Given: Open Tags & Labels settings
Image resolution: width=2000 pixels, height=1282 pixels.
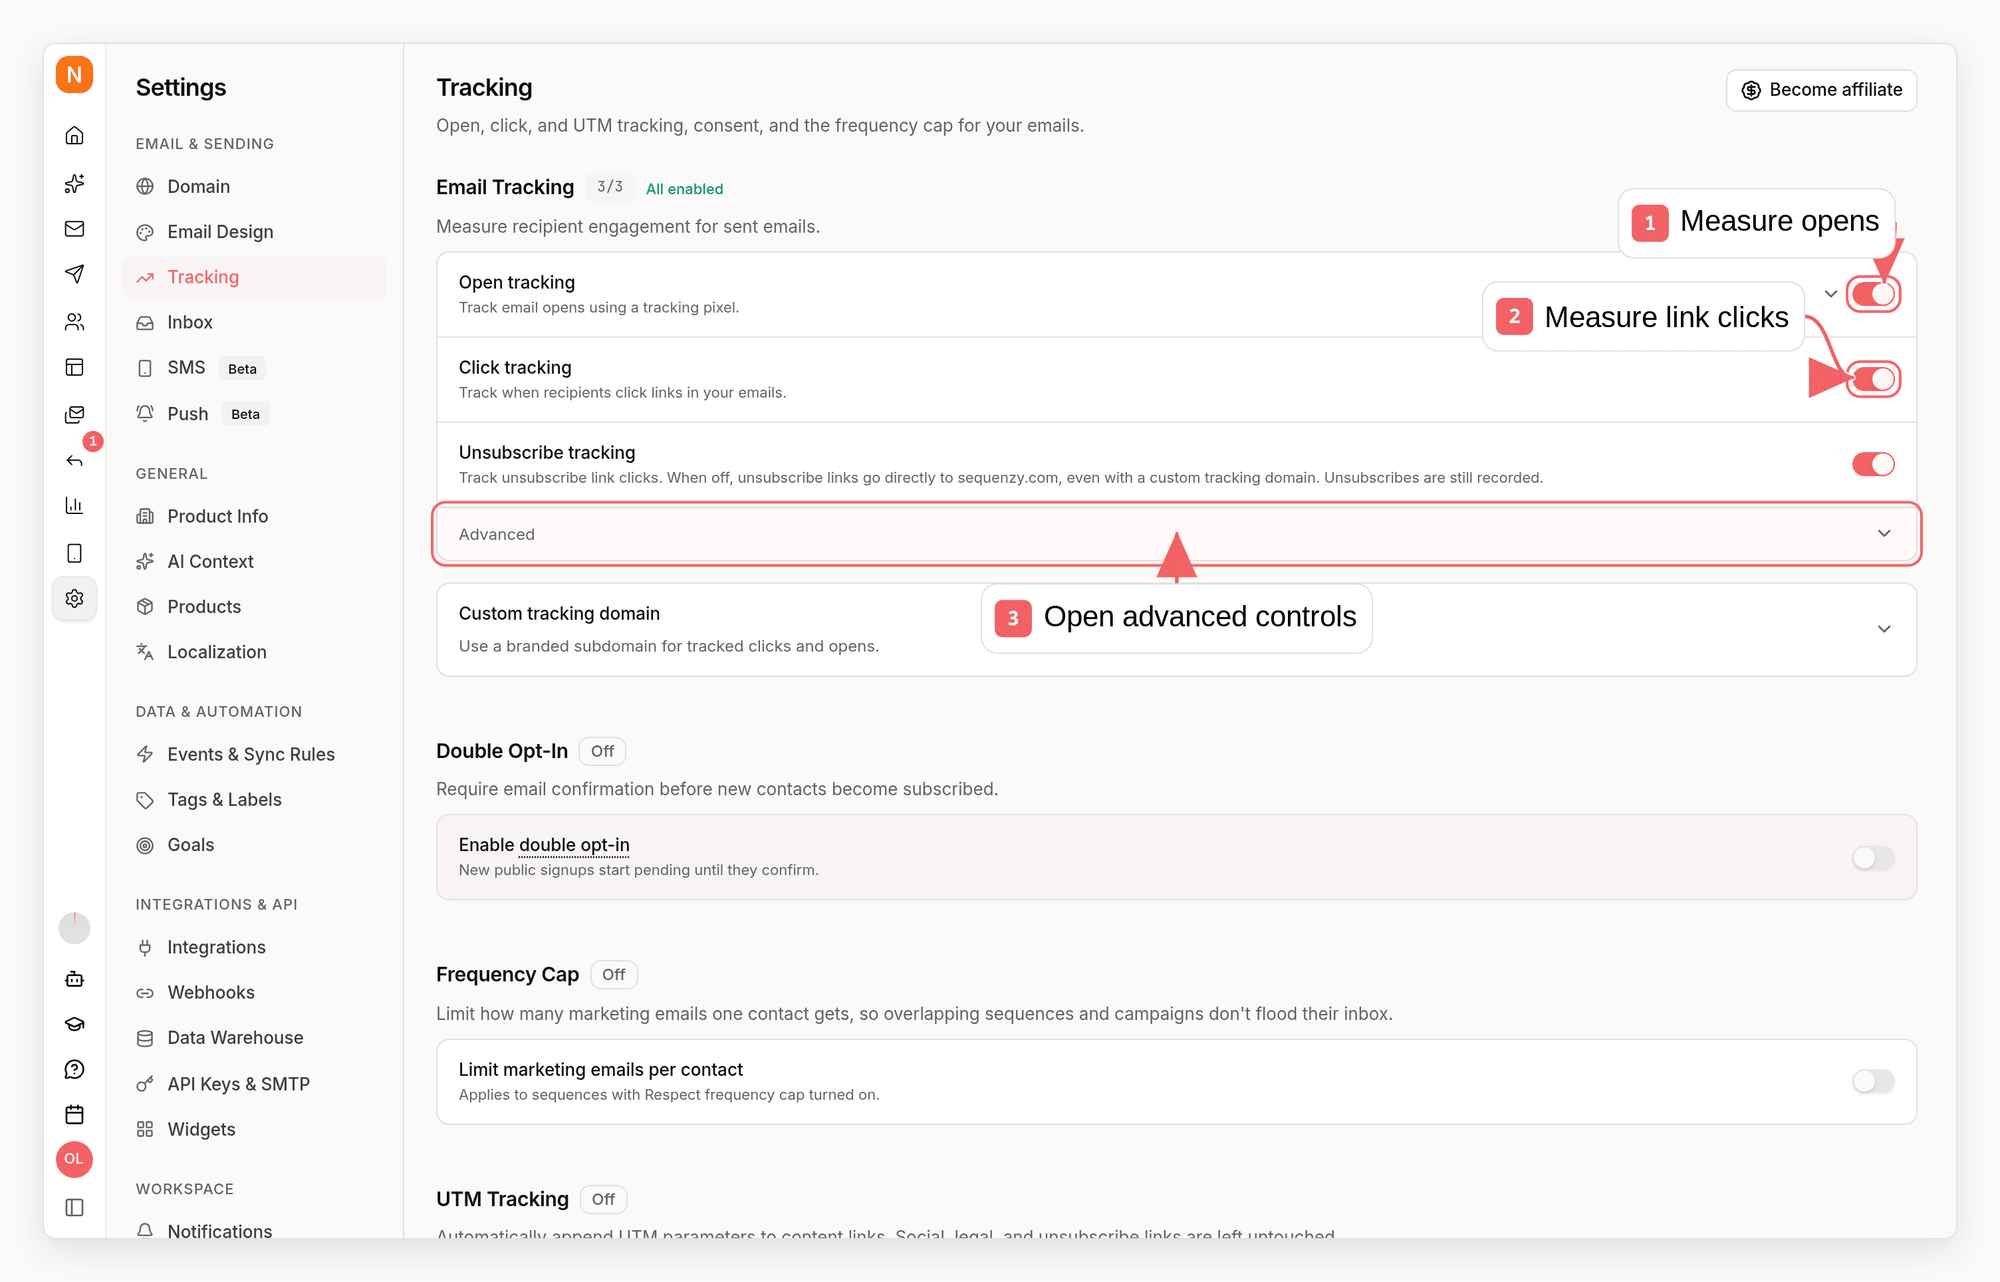Looking at the screenshot, I should pyautogui.click(x=254, y=800).
